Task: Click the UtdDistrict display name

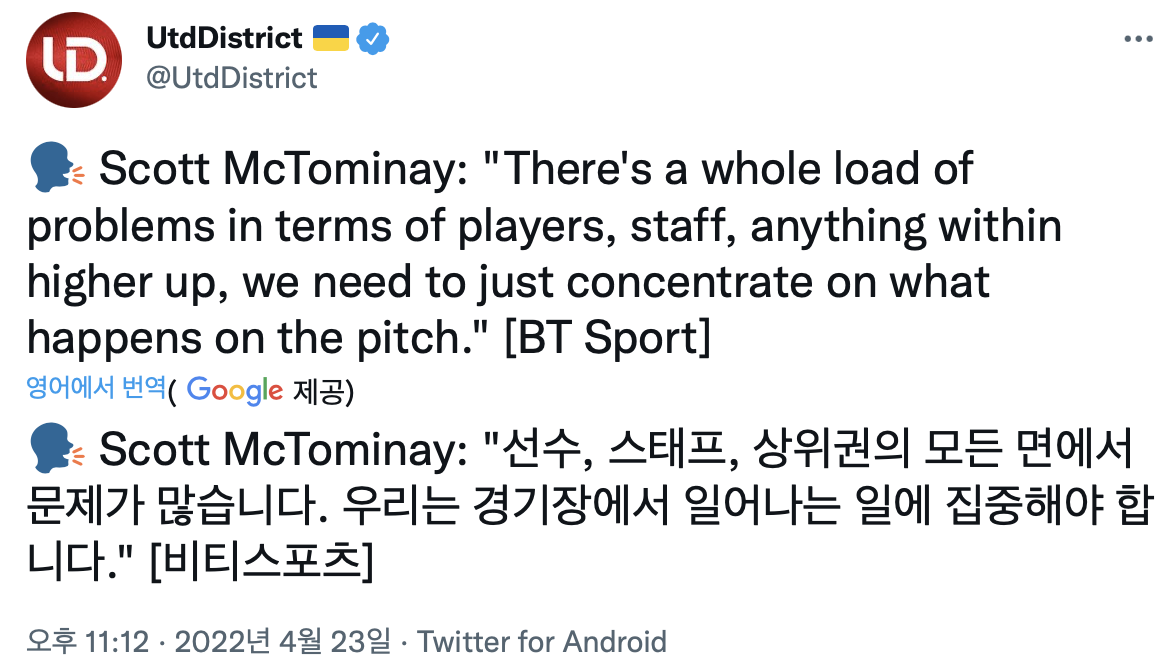Action: pos(224,39)
